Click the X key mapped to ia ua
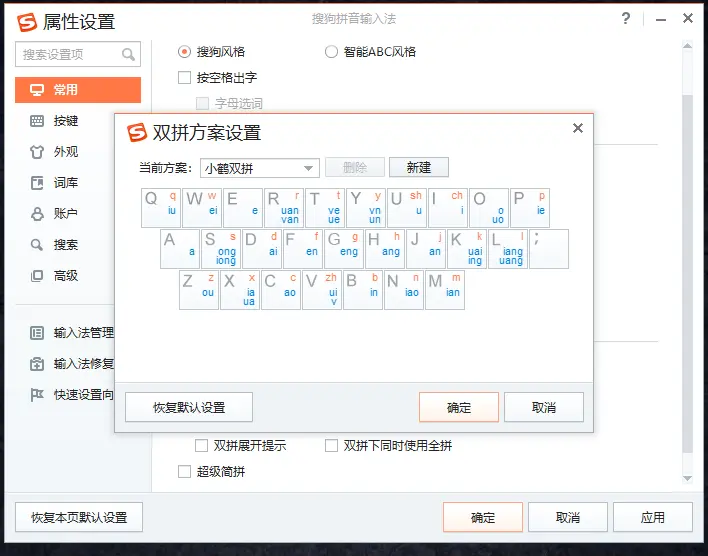This screenshot has height=556, width=708. point(240,290)
